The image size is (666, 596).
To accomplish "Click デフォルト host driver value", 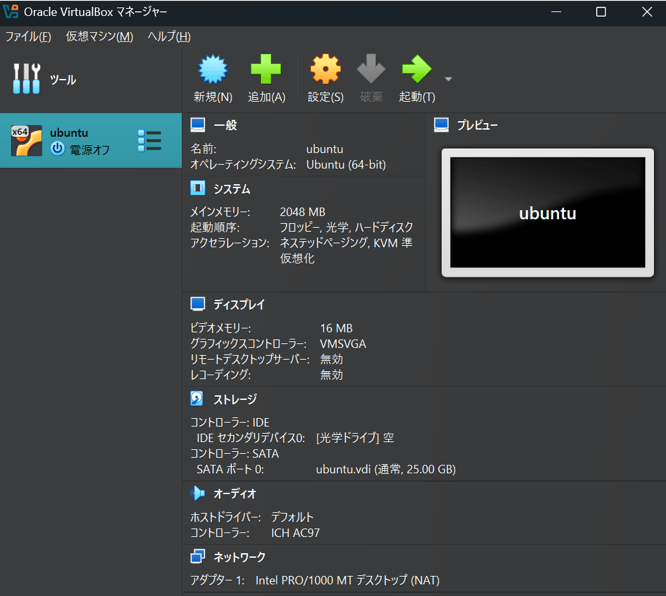I will tap(292, 517).
